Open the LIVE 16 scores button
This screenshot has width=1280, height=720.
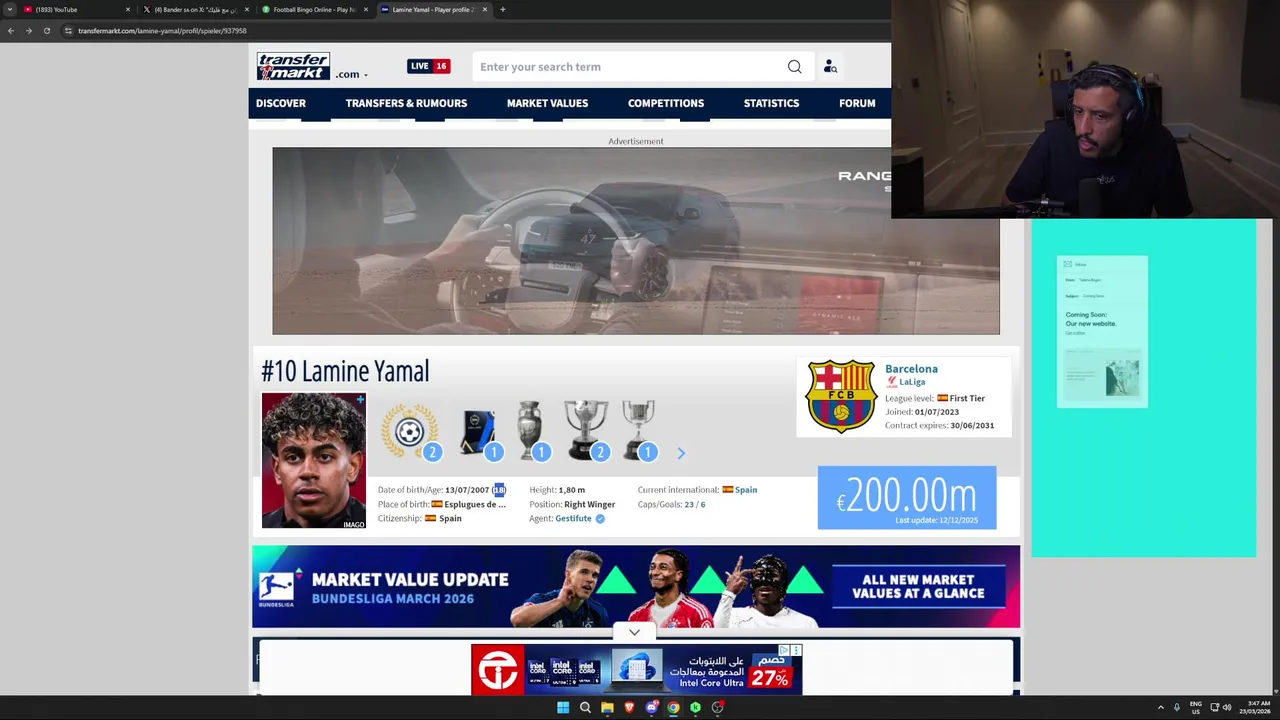tap(428, 66)
